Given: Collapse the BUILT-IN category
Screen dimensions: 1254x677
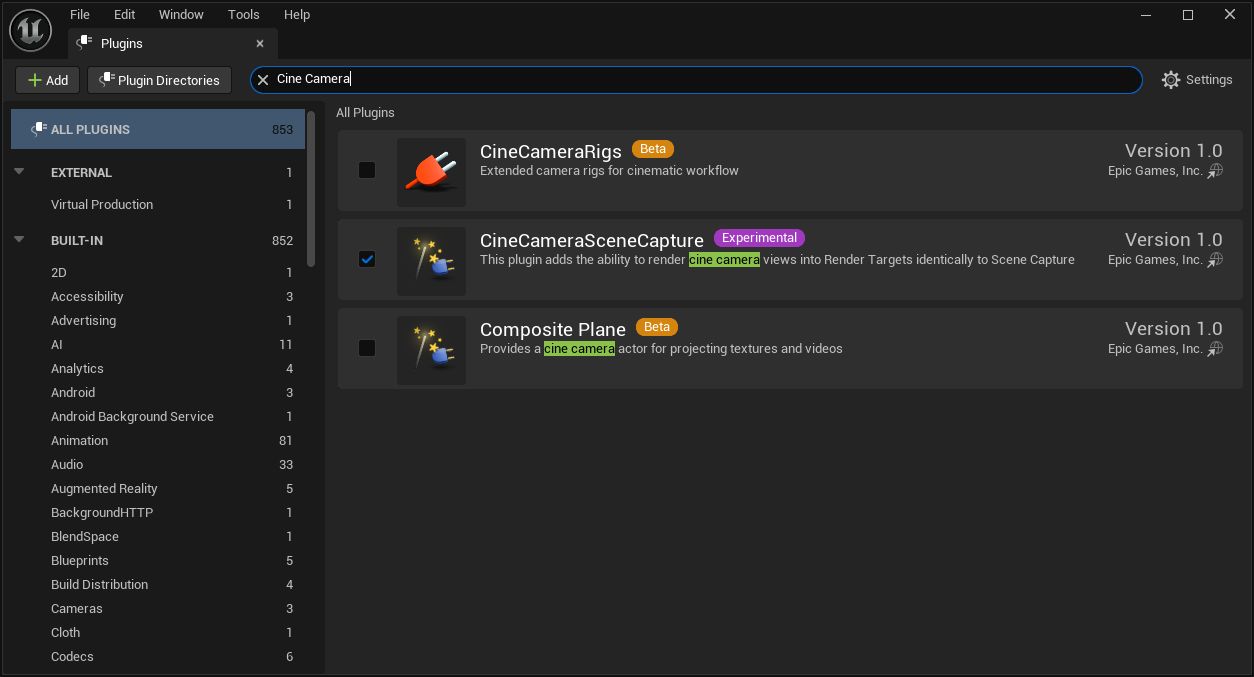Looking at the screenshot, I should click(x=19, y=240).
